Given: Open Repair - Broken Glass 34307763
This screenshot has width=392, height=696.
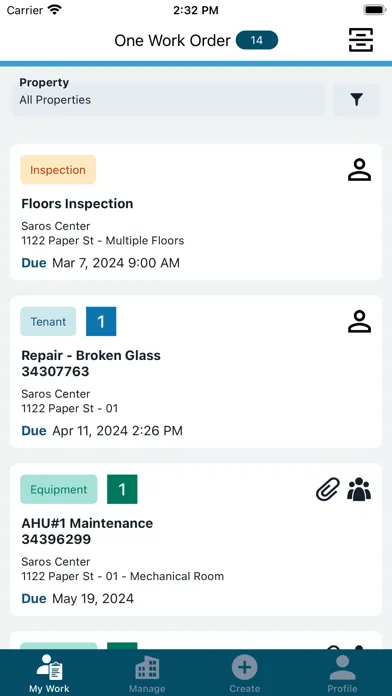Looking at the screenshot, I should point(196,372).
